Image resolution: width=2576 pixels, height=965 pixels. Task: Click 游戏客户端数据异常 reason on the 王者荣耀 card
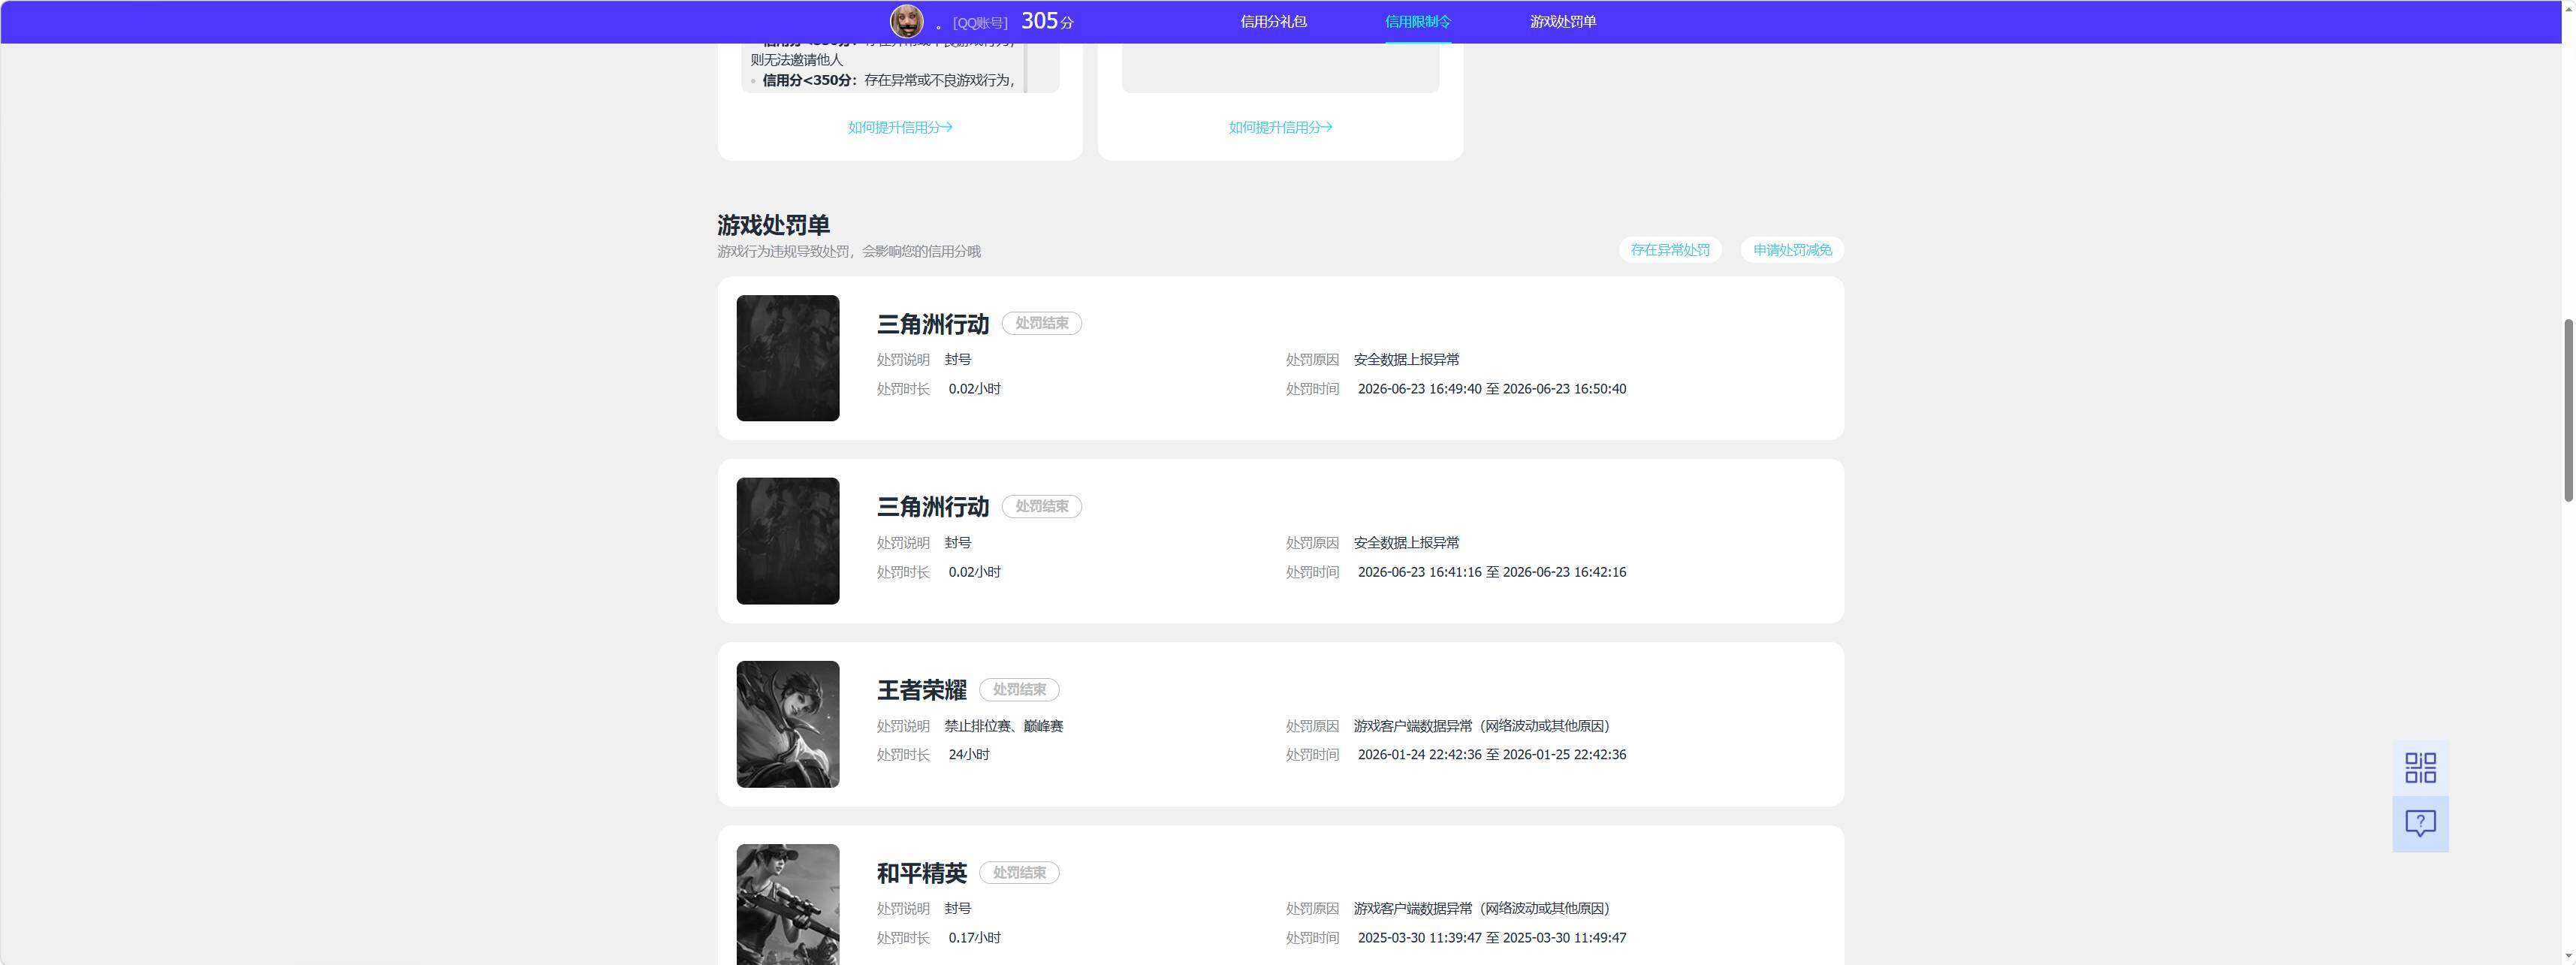1481,726
